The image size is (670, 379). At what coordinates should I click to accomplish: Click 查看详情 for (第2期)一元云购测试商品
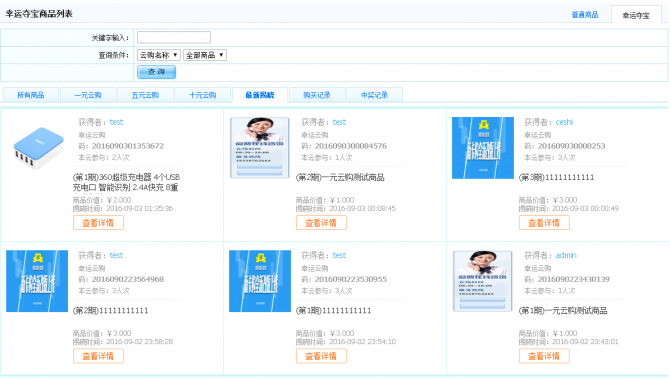tap(321, 223)
